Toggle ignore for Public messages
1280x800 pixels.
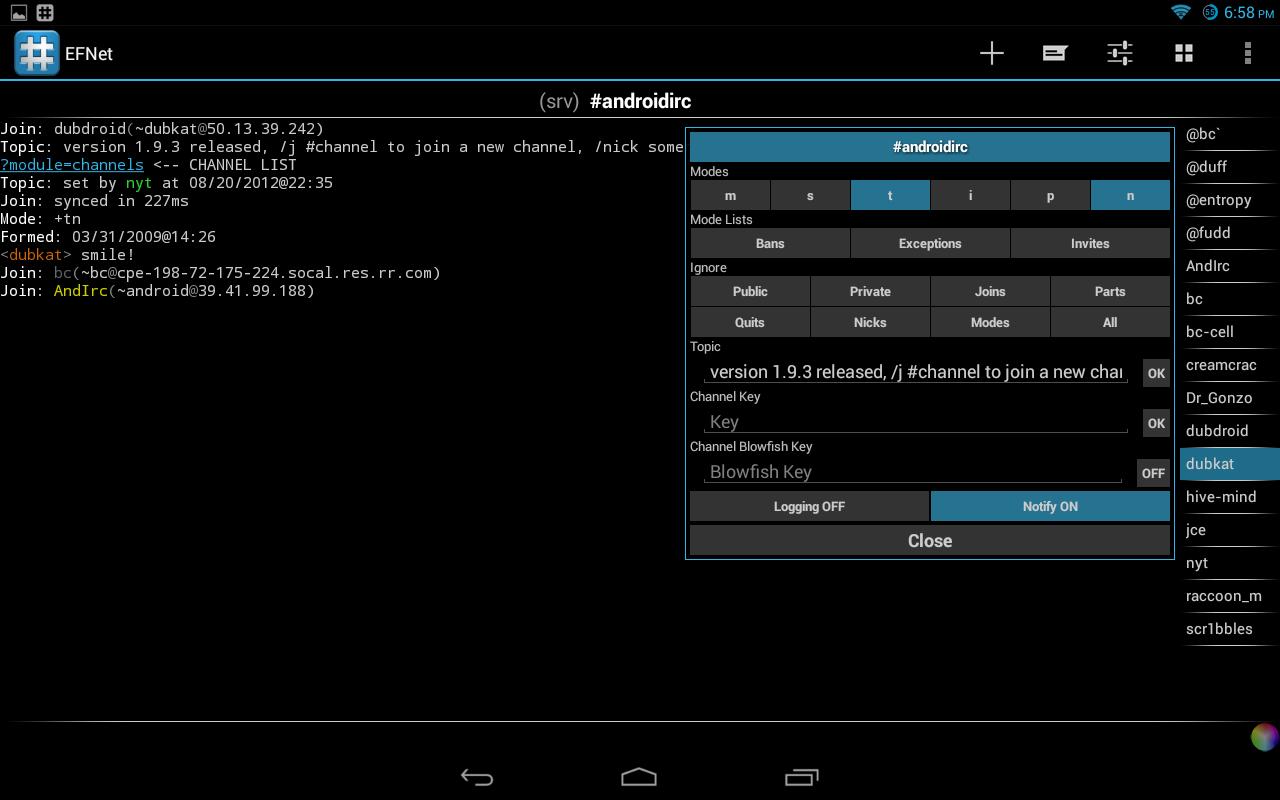tap(750, 291)
